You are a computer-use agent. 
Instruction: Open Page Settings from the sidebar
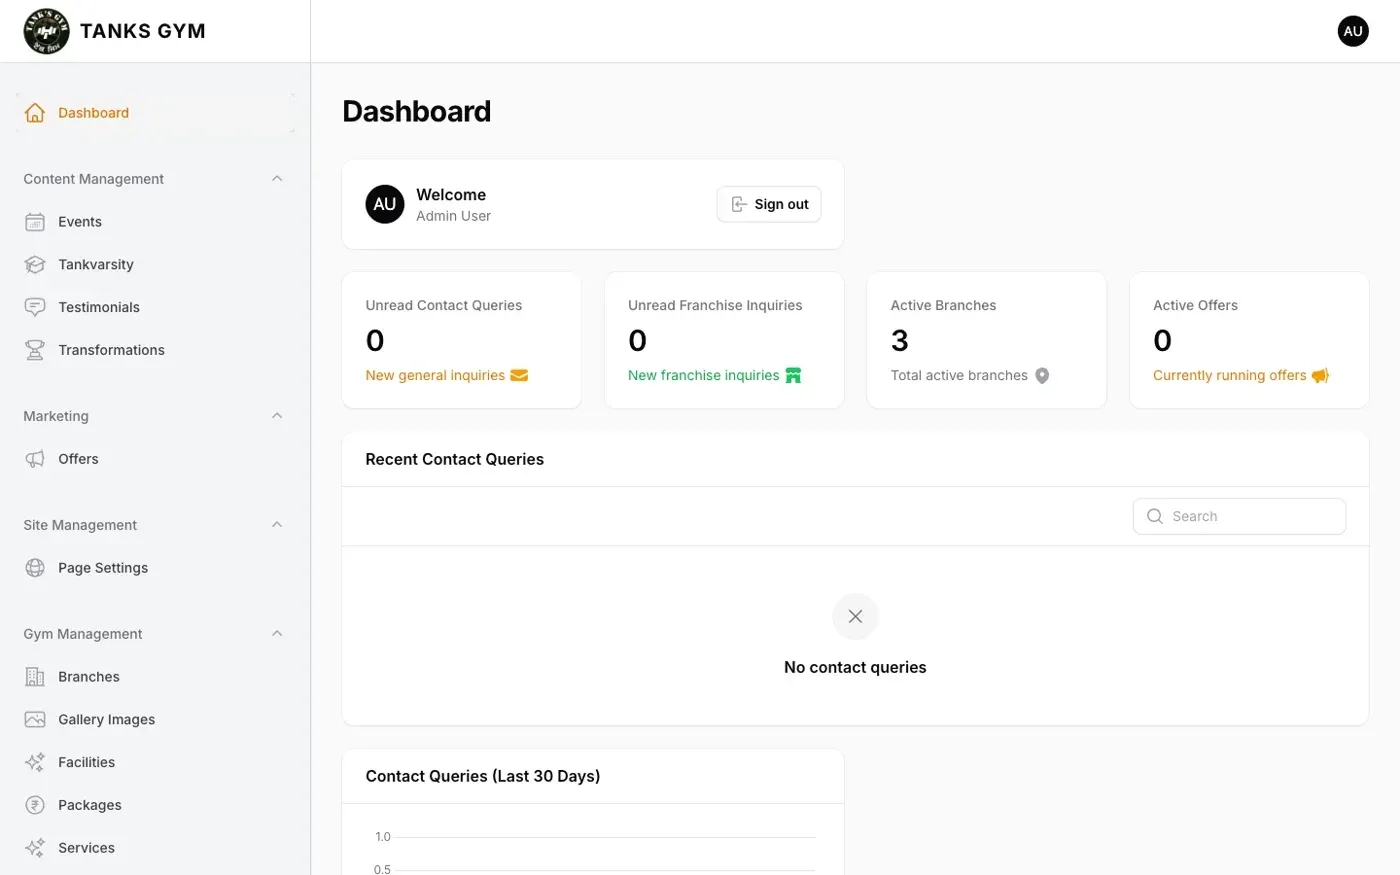[155, 568]
